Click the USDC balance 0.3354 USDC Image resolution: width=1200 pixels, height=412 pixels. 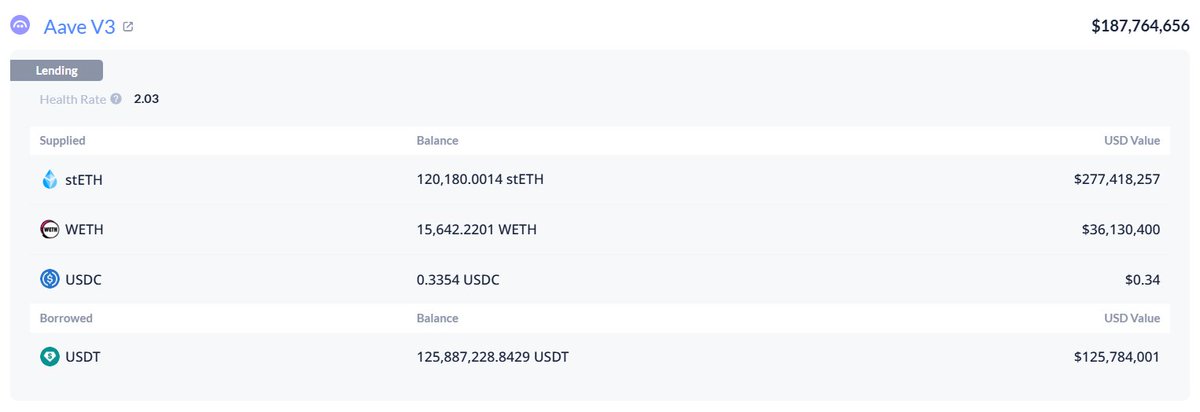(457, 280)
